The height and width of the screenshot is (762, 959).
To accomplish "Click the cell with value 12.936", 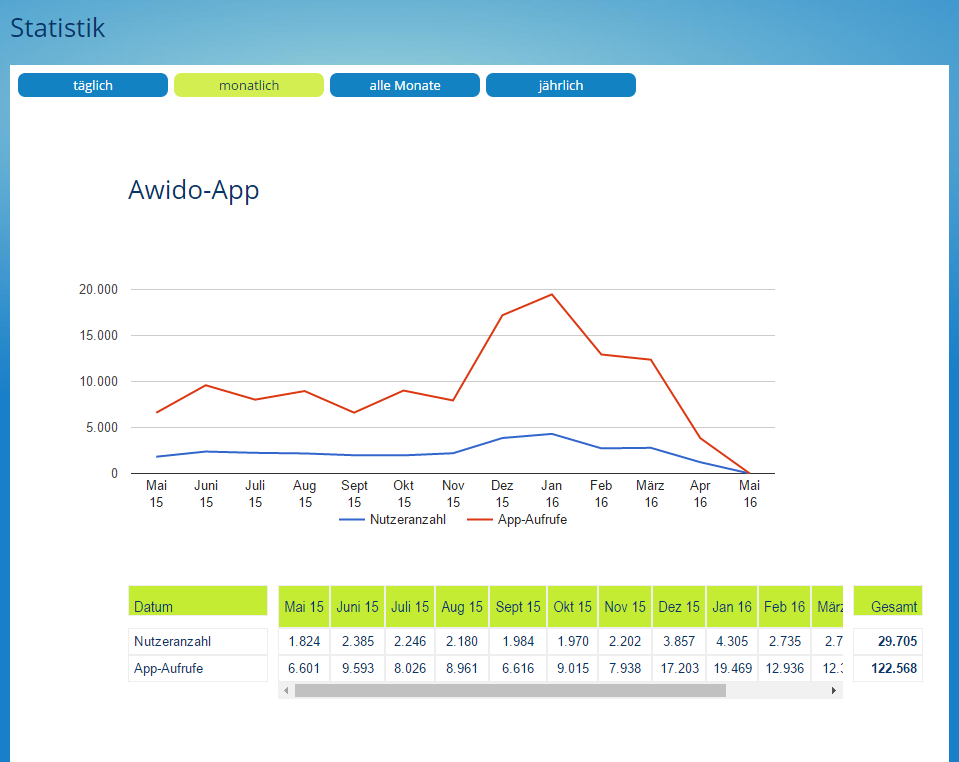I will pos(785,668).
